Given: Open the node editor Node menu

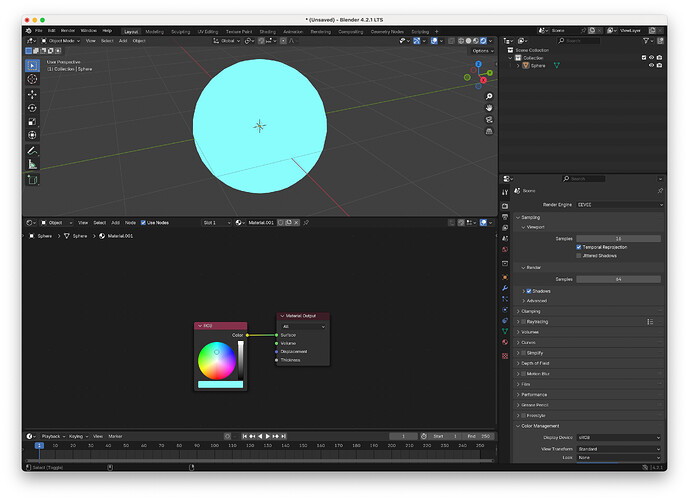Looking at the screenshot, I should coord(130,223).
